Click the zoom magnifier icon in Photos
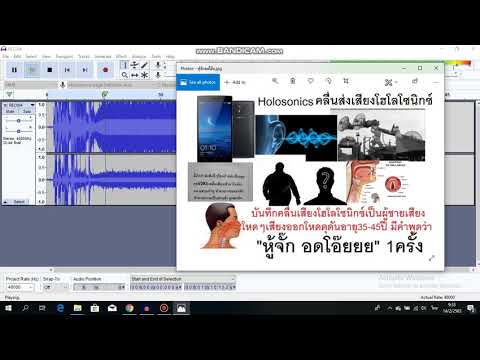This screenshot has width=480, height=360. click(275, 81)
